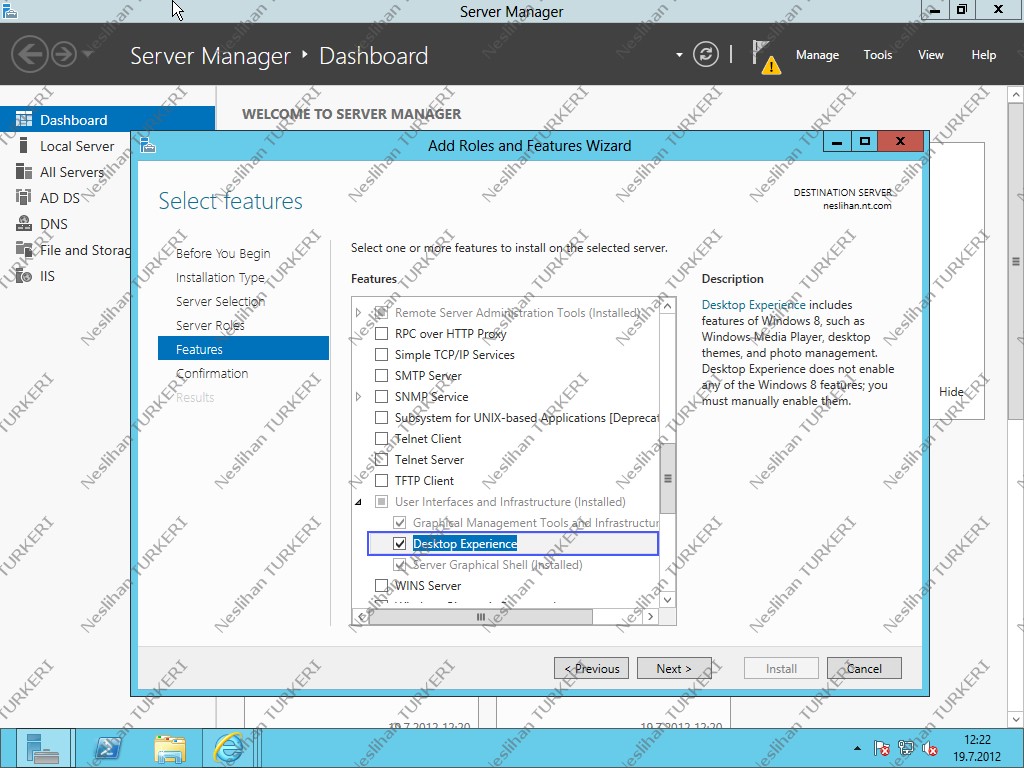Check Telnet Server feature
Image resolution: width=1024 pixels, height=768 pixels.
point(381,459)
